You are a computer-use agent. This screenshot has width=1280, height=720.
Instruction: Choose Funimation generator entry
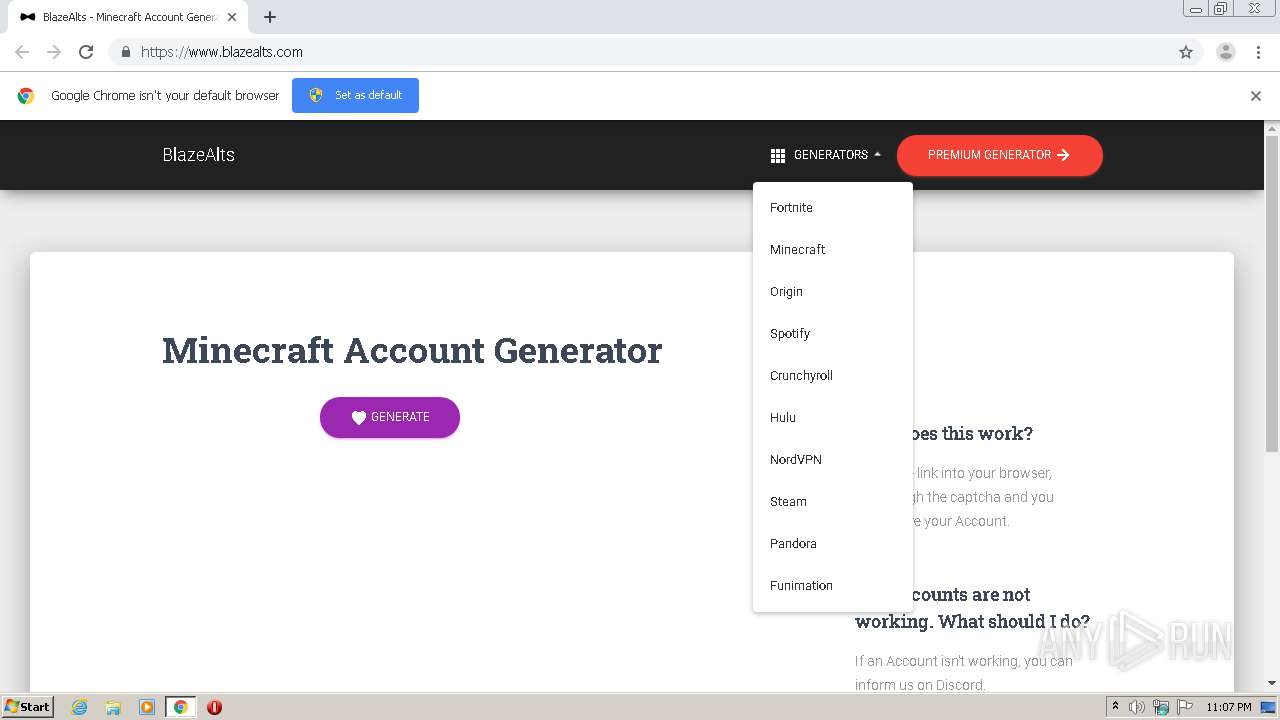(833, 586)
